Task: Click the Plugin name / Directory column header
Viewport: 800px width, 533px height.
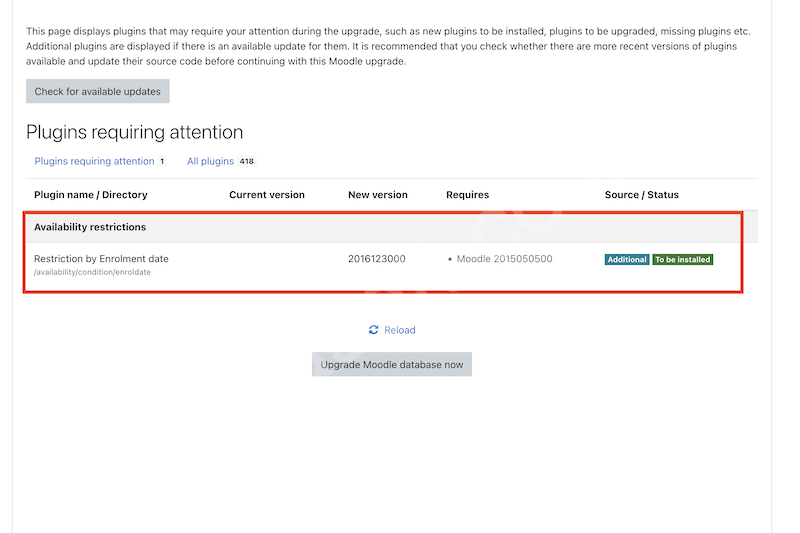Action: pos(91,195)
